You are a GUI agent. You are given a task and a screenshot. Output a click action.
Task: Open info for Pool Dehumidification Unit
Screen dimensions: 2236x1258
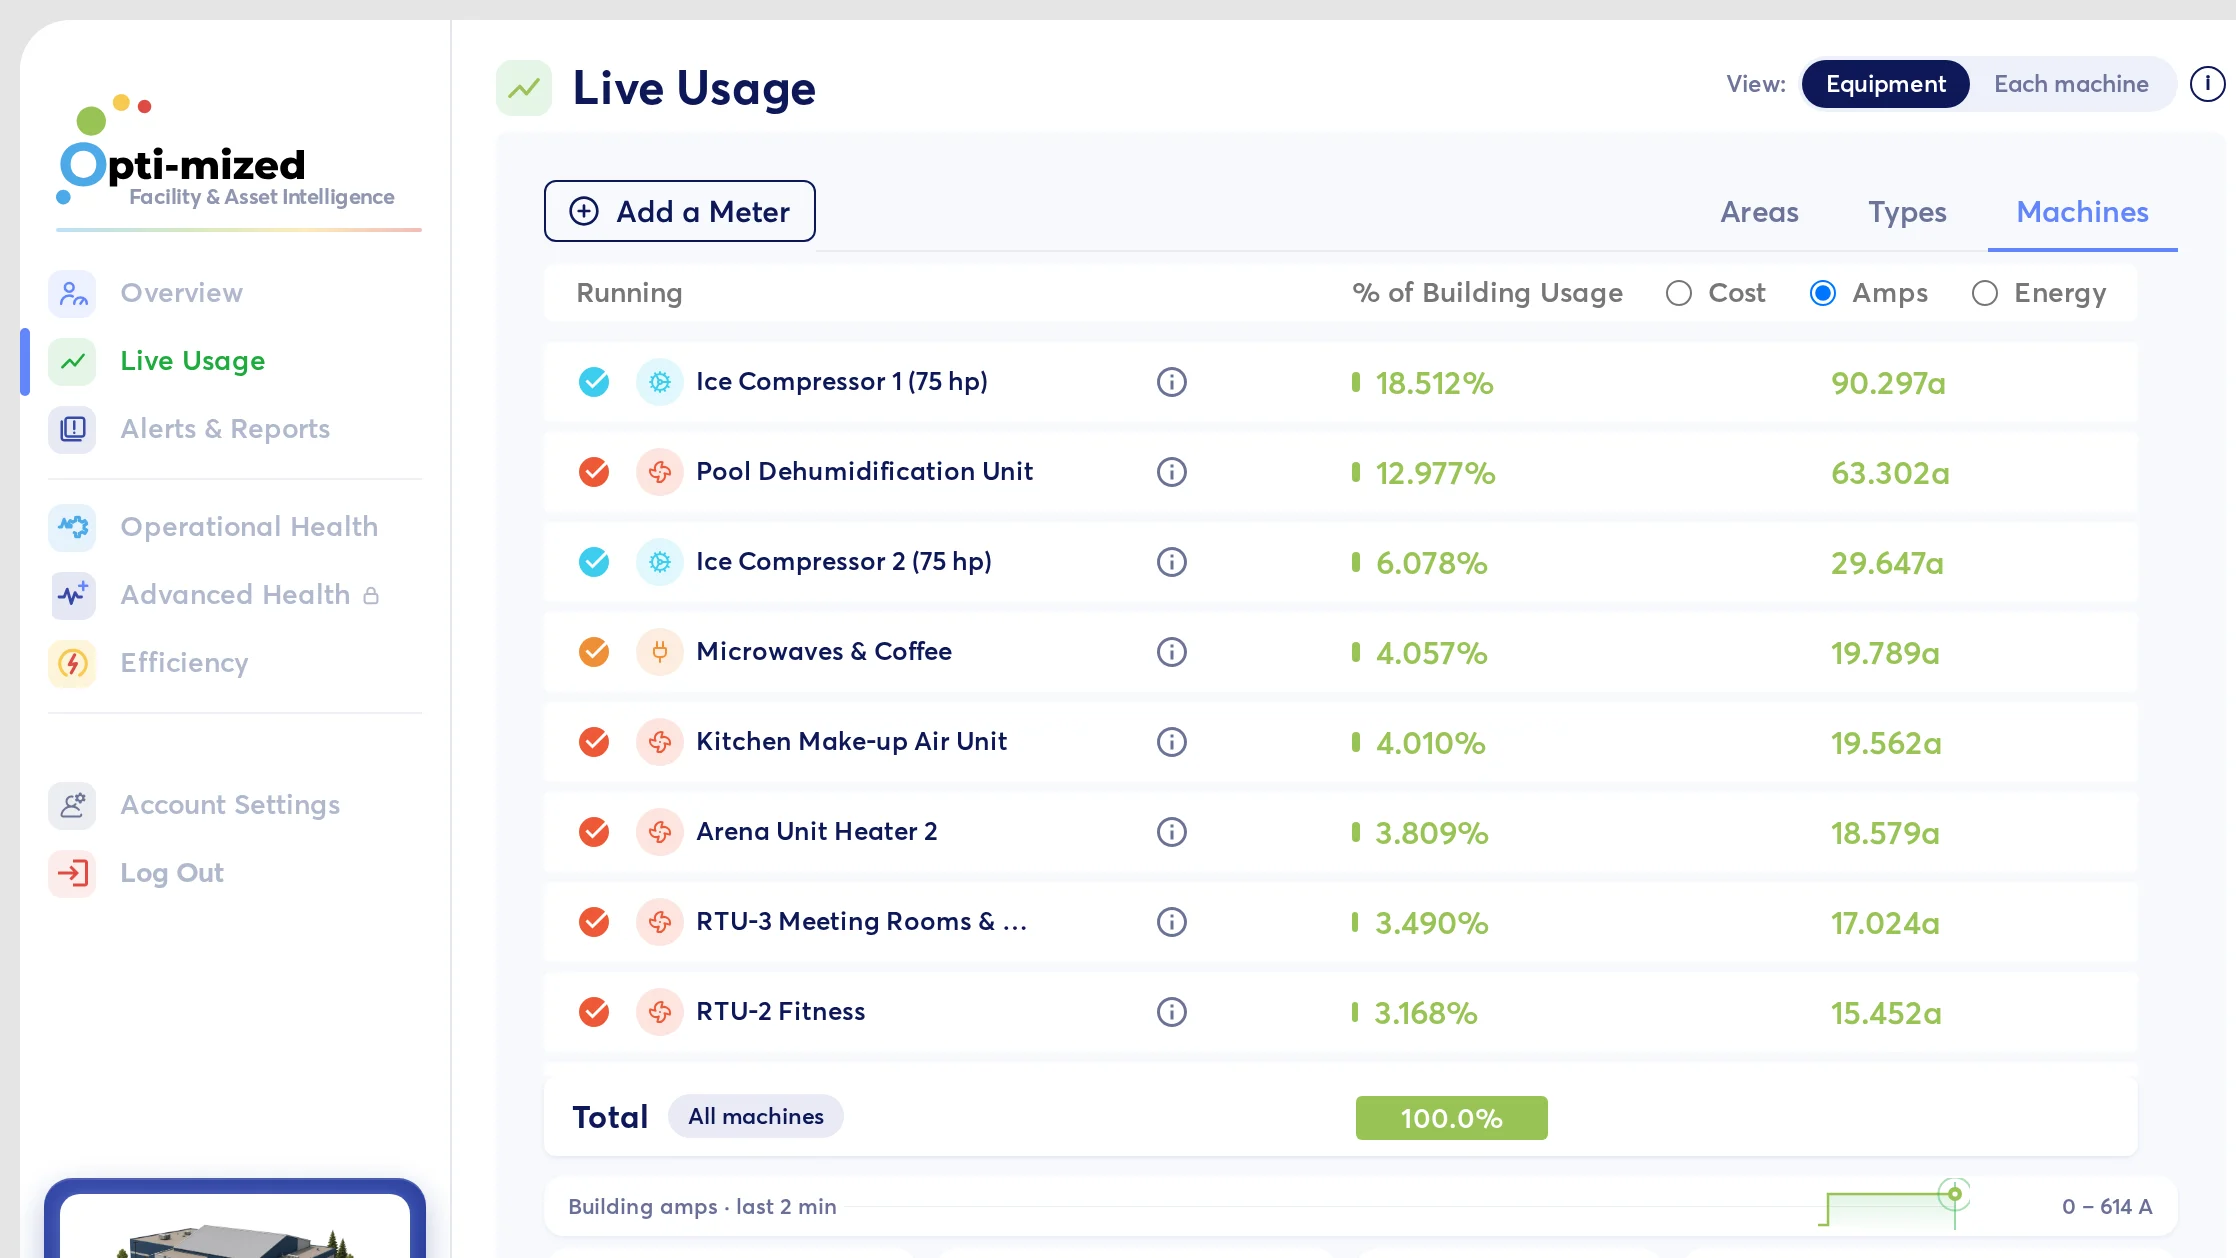click(x=1171, y=472)
